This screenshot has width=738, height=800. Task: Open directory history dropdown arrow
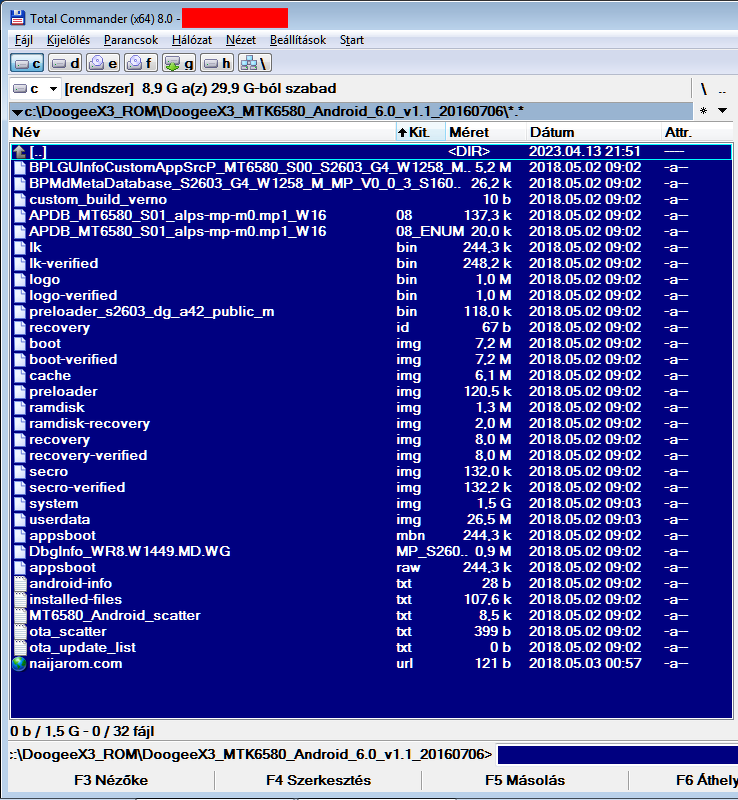click(x=722, y=111)
